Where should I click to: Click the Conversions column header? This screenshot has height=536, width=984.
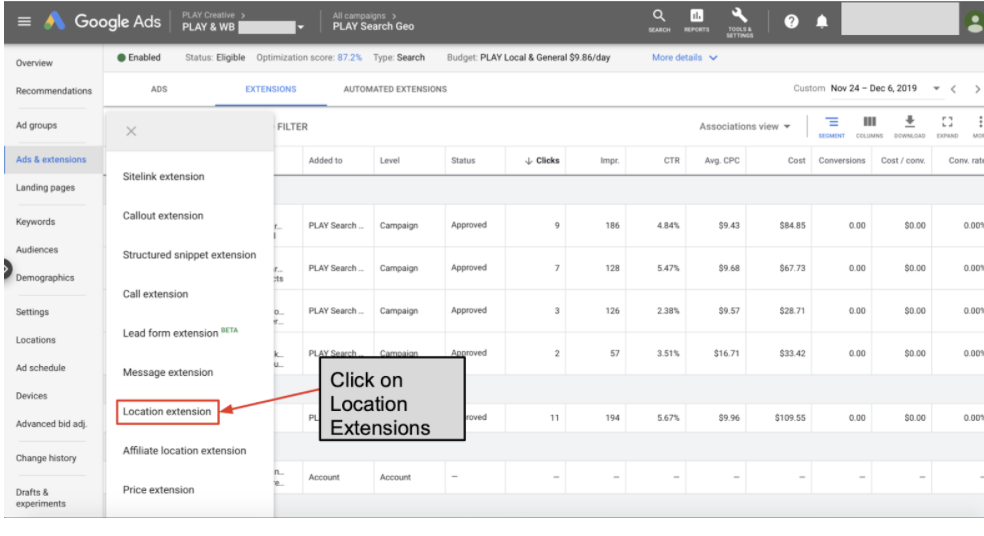pyautogui.click(x=842, y=161)
